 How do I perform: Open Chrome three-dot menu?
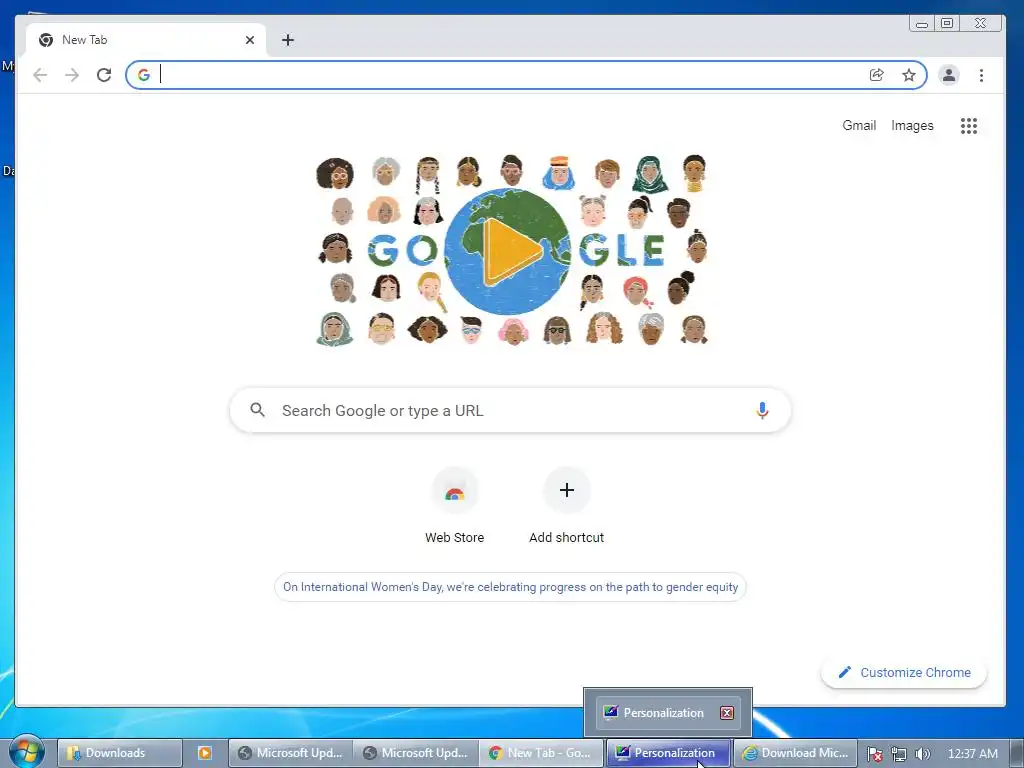point(981,75)
